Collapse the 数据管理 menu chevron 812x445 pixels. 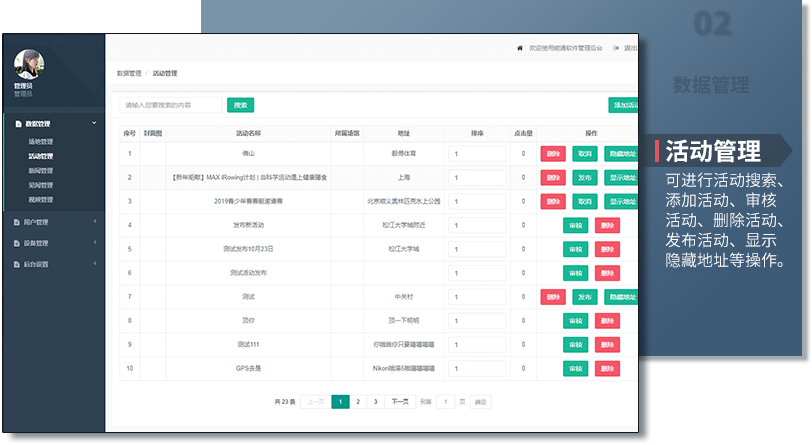click(x=94, y=123)
